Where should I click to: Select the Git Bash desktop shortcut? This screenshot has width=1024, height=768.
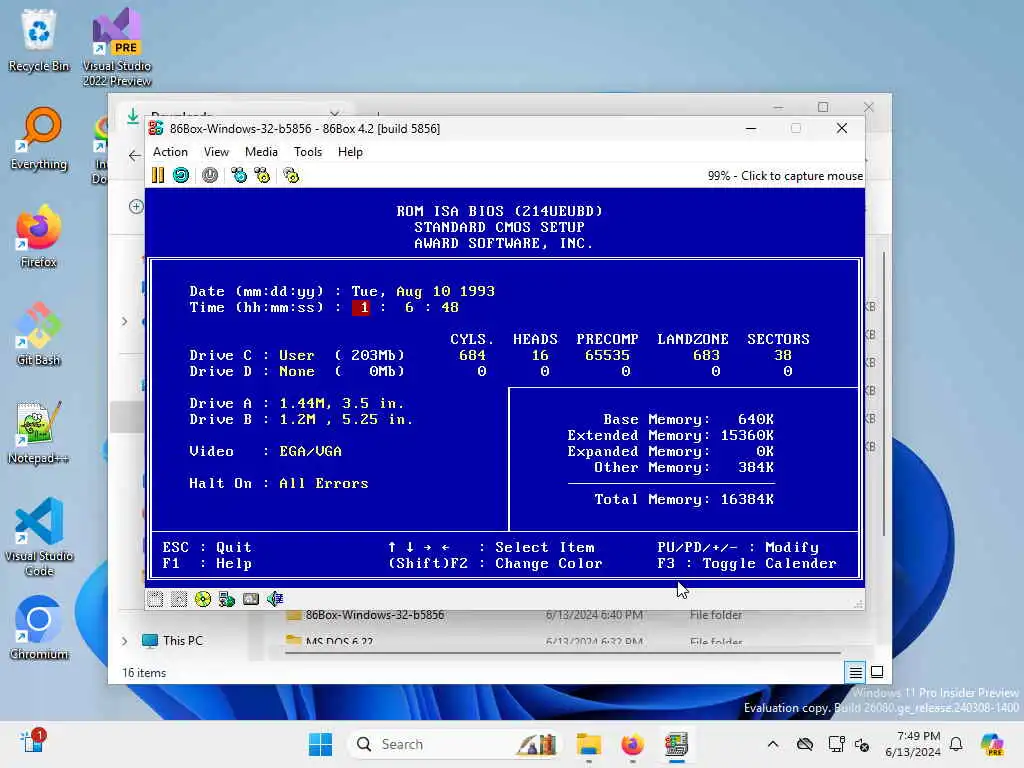click(x=39, y=334)
